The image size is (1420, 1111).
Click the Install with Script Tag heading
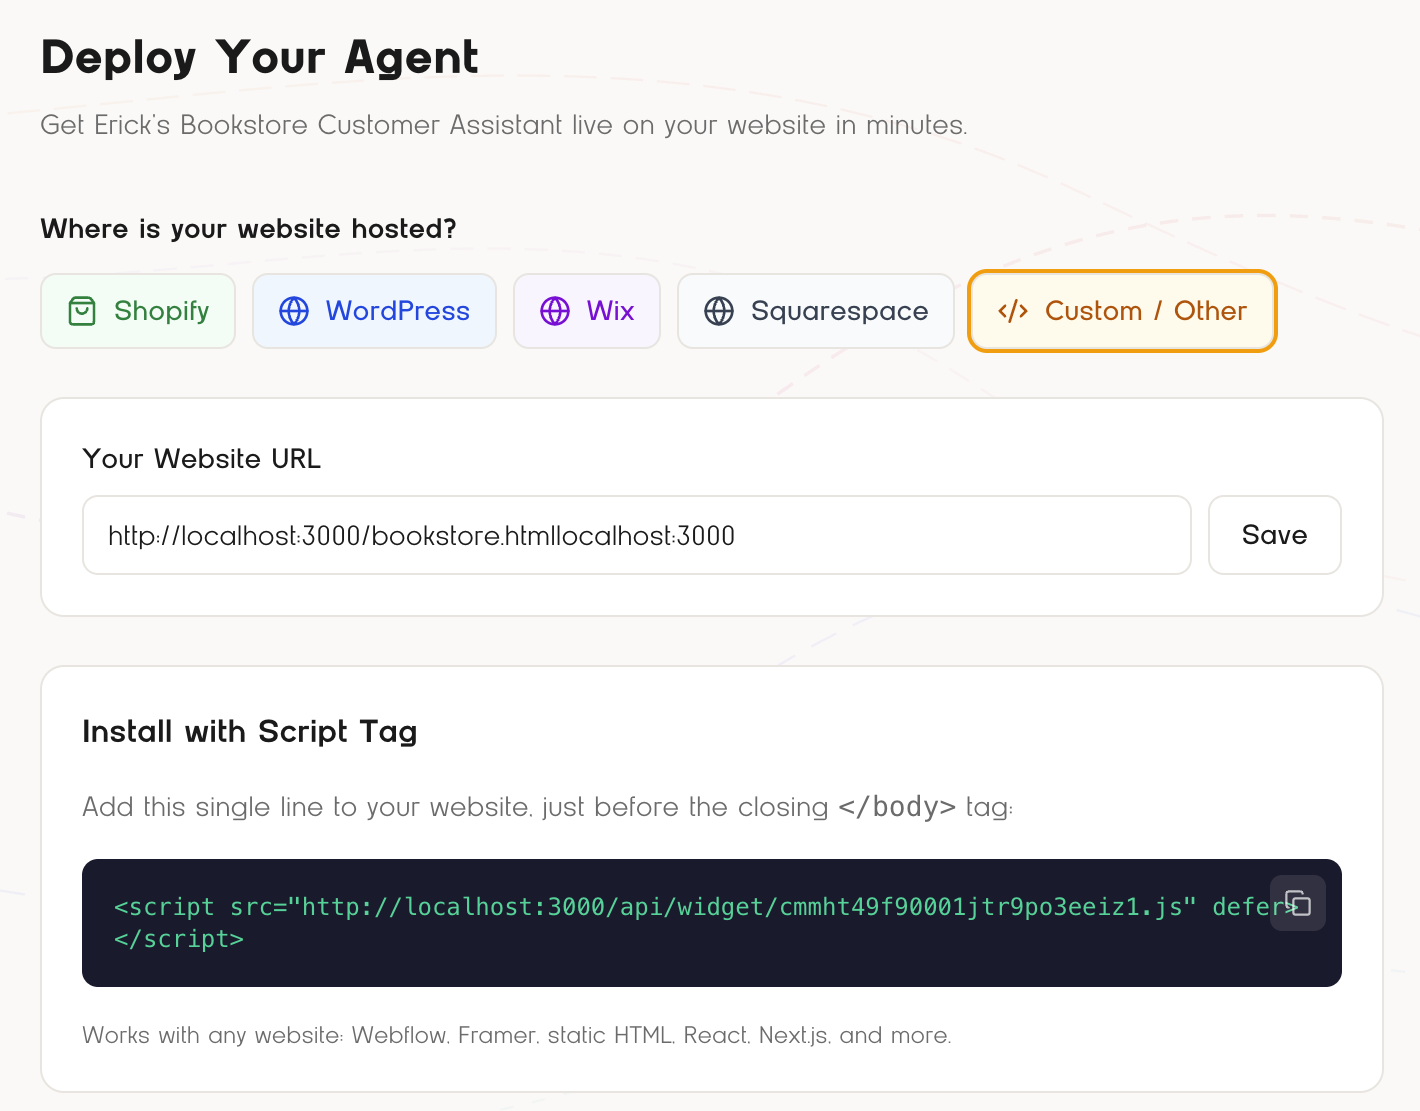pyautogui.click(x=250, y=731)
